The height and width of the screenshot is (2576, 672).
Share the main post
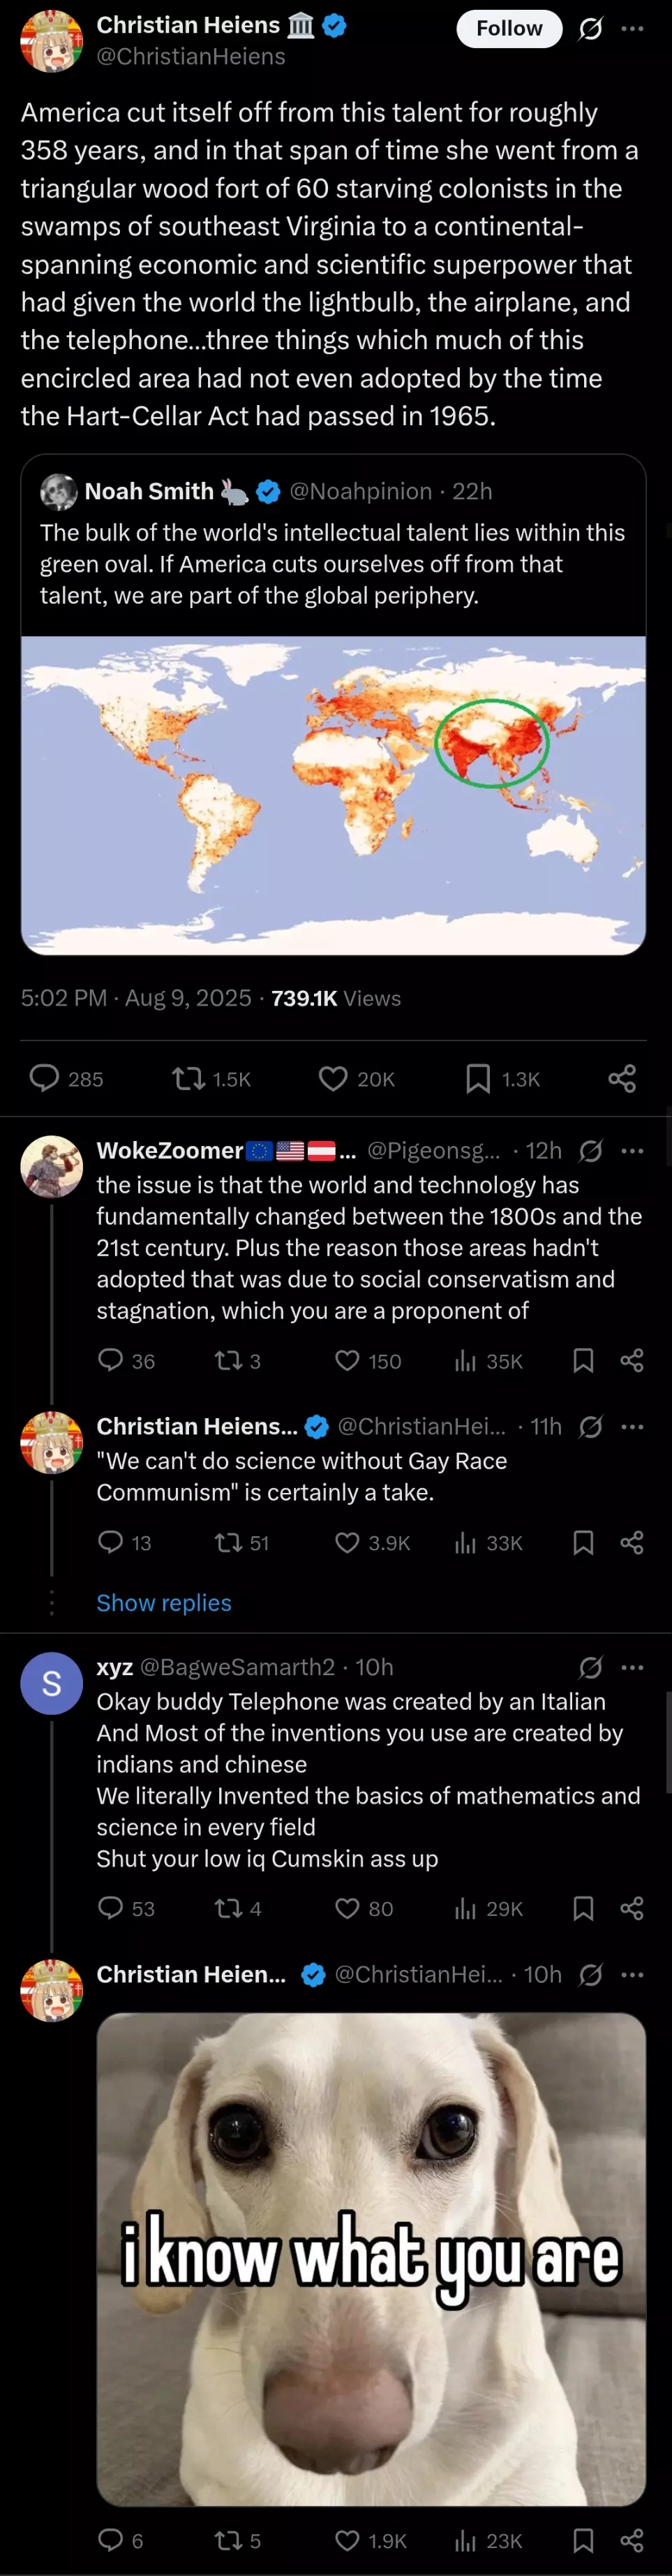pyautogui.click(x=622, y=1079)
